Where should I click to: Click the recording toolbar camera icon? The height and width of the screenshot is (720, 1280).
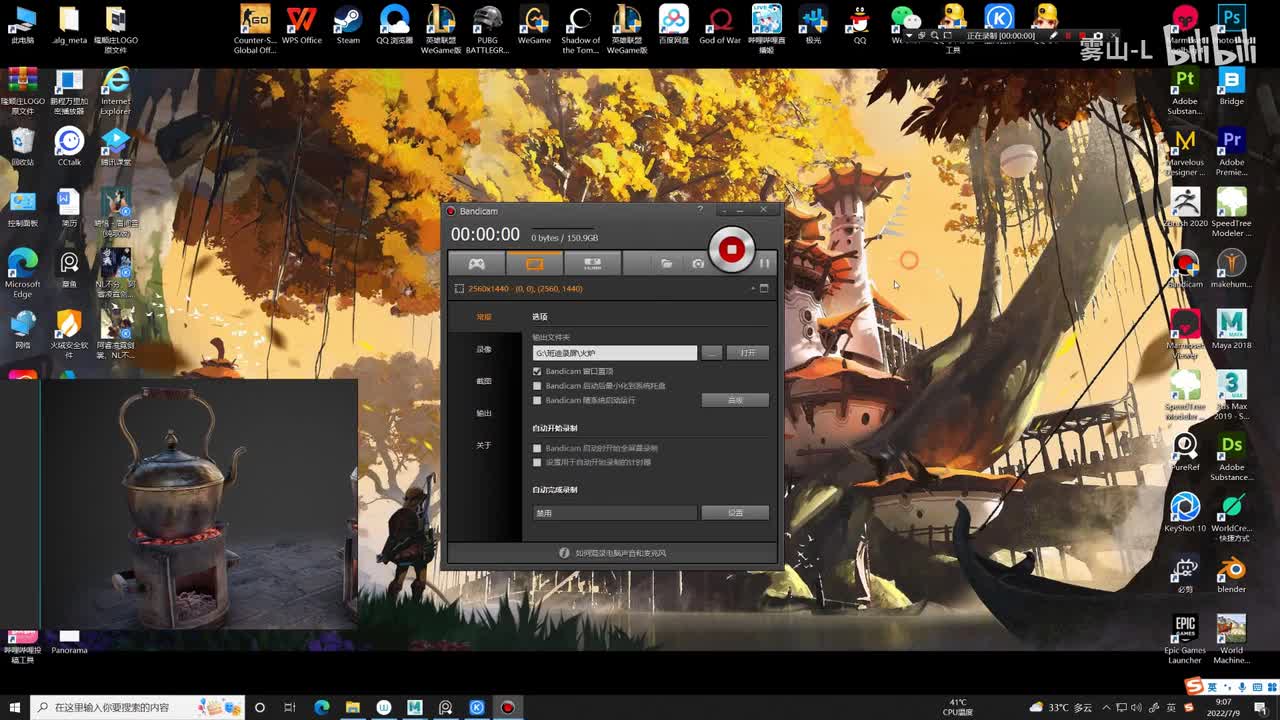1097,35
